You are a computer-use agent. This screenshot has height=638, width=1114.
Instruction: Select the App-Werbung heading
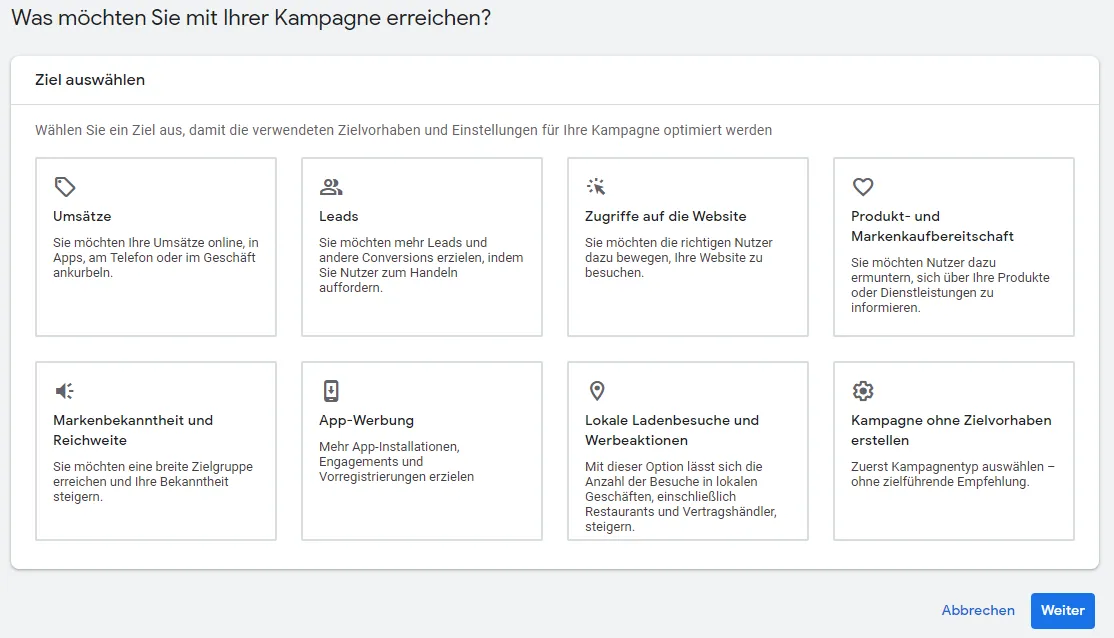coord(367,420)
